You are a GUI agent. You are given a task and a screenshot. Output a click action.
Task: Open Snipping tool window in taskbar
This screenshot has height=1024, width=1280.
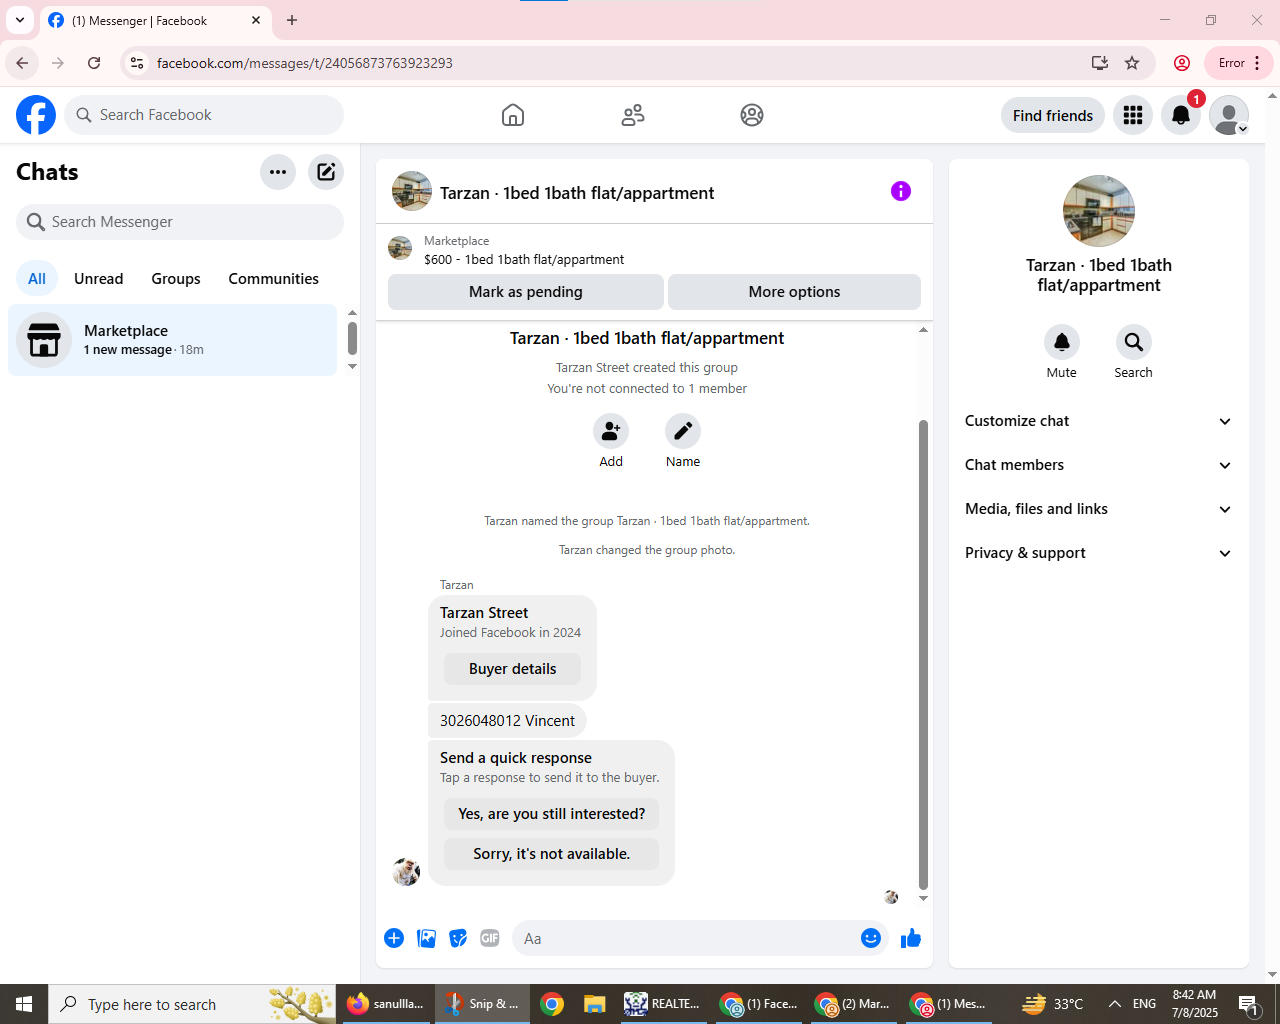coord(484,1004)
